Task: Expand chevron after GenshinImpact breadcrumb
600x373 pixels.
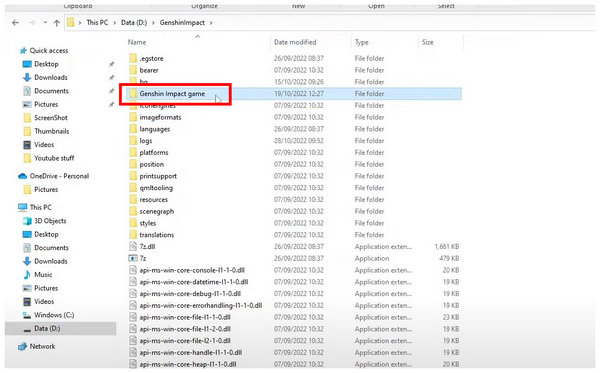Action: click(211, 23)
